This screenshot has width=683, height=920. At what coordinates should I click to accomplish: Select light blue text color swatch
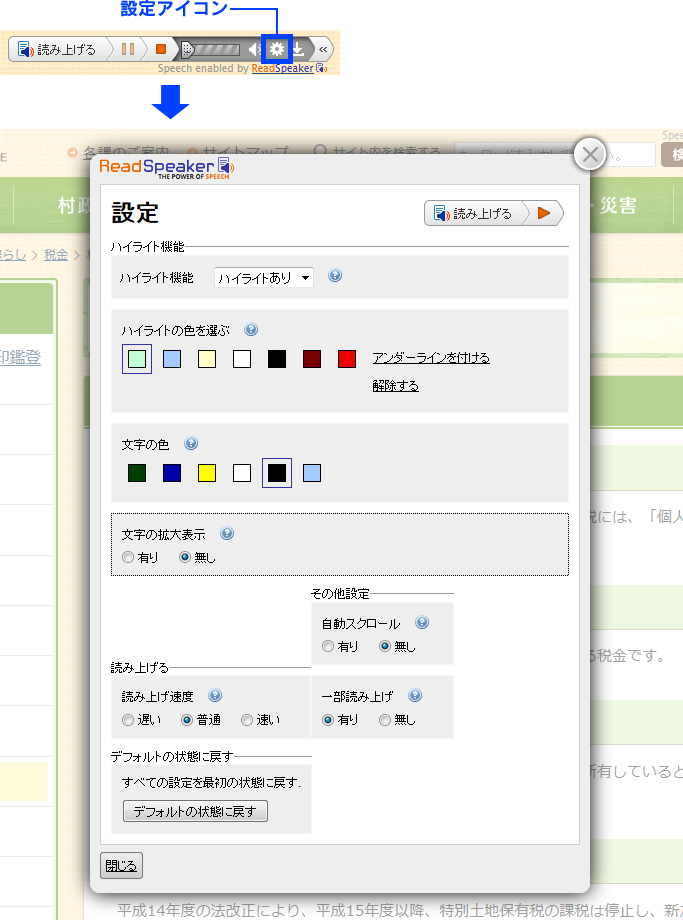tap(312, 473)
